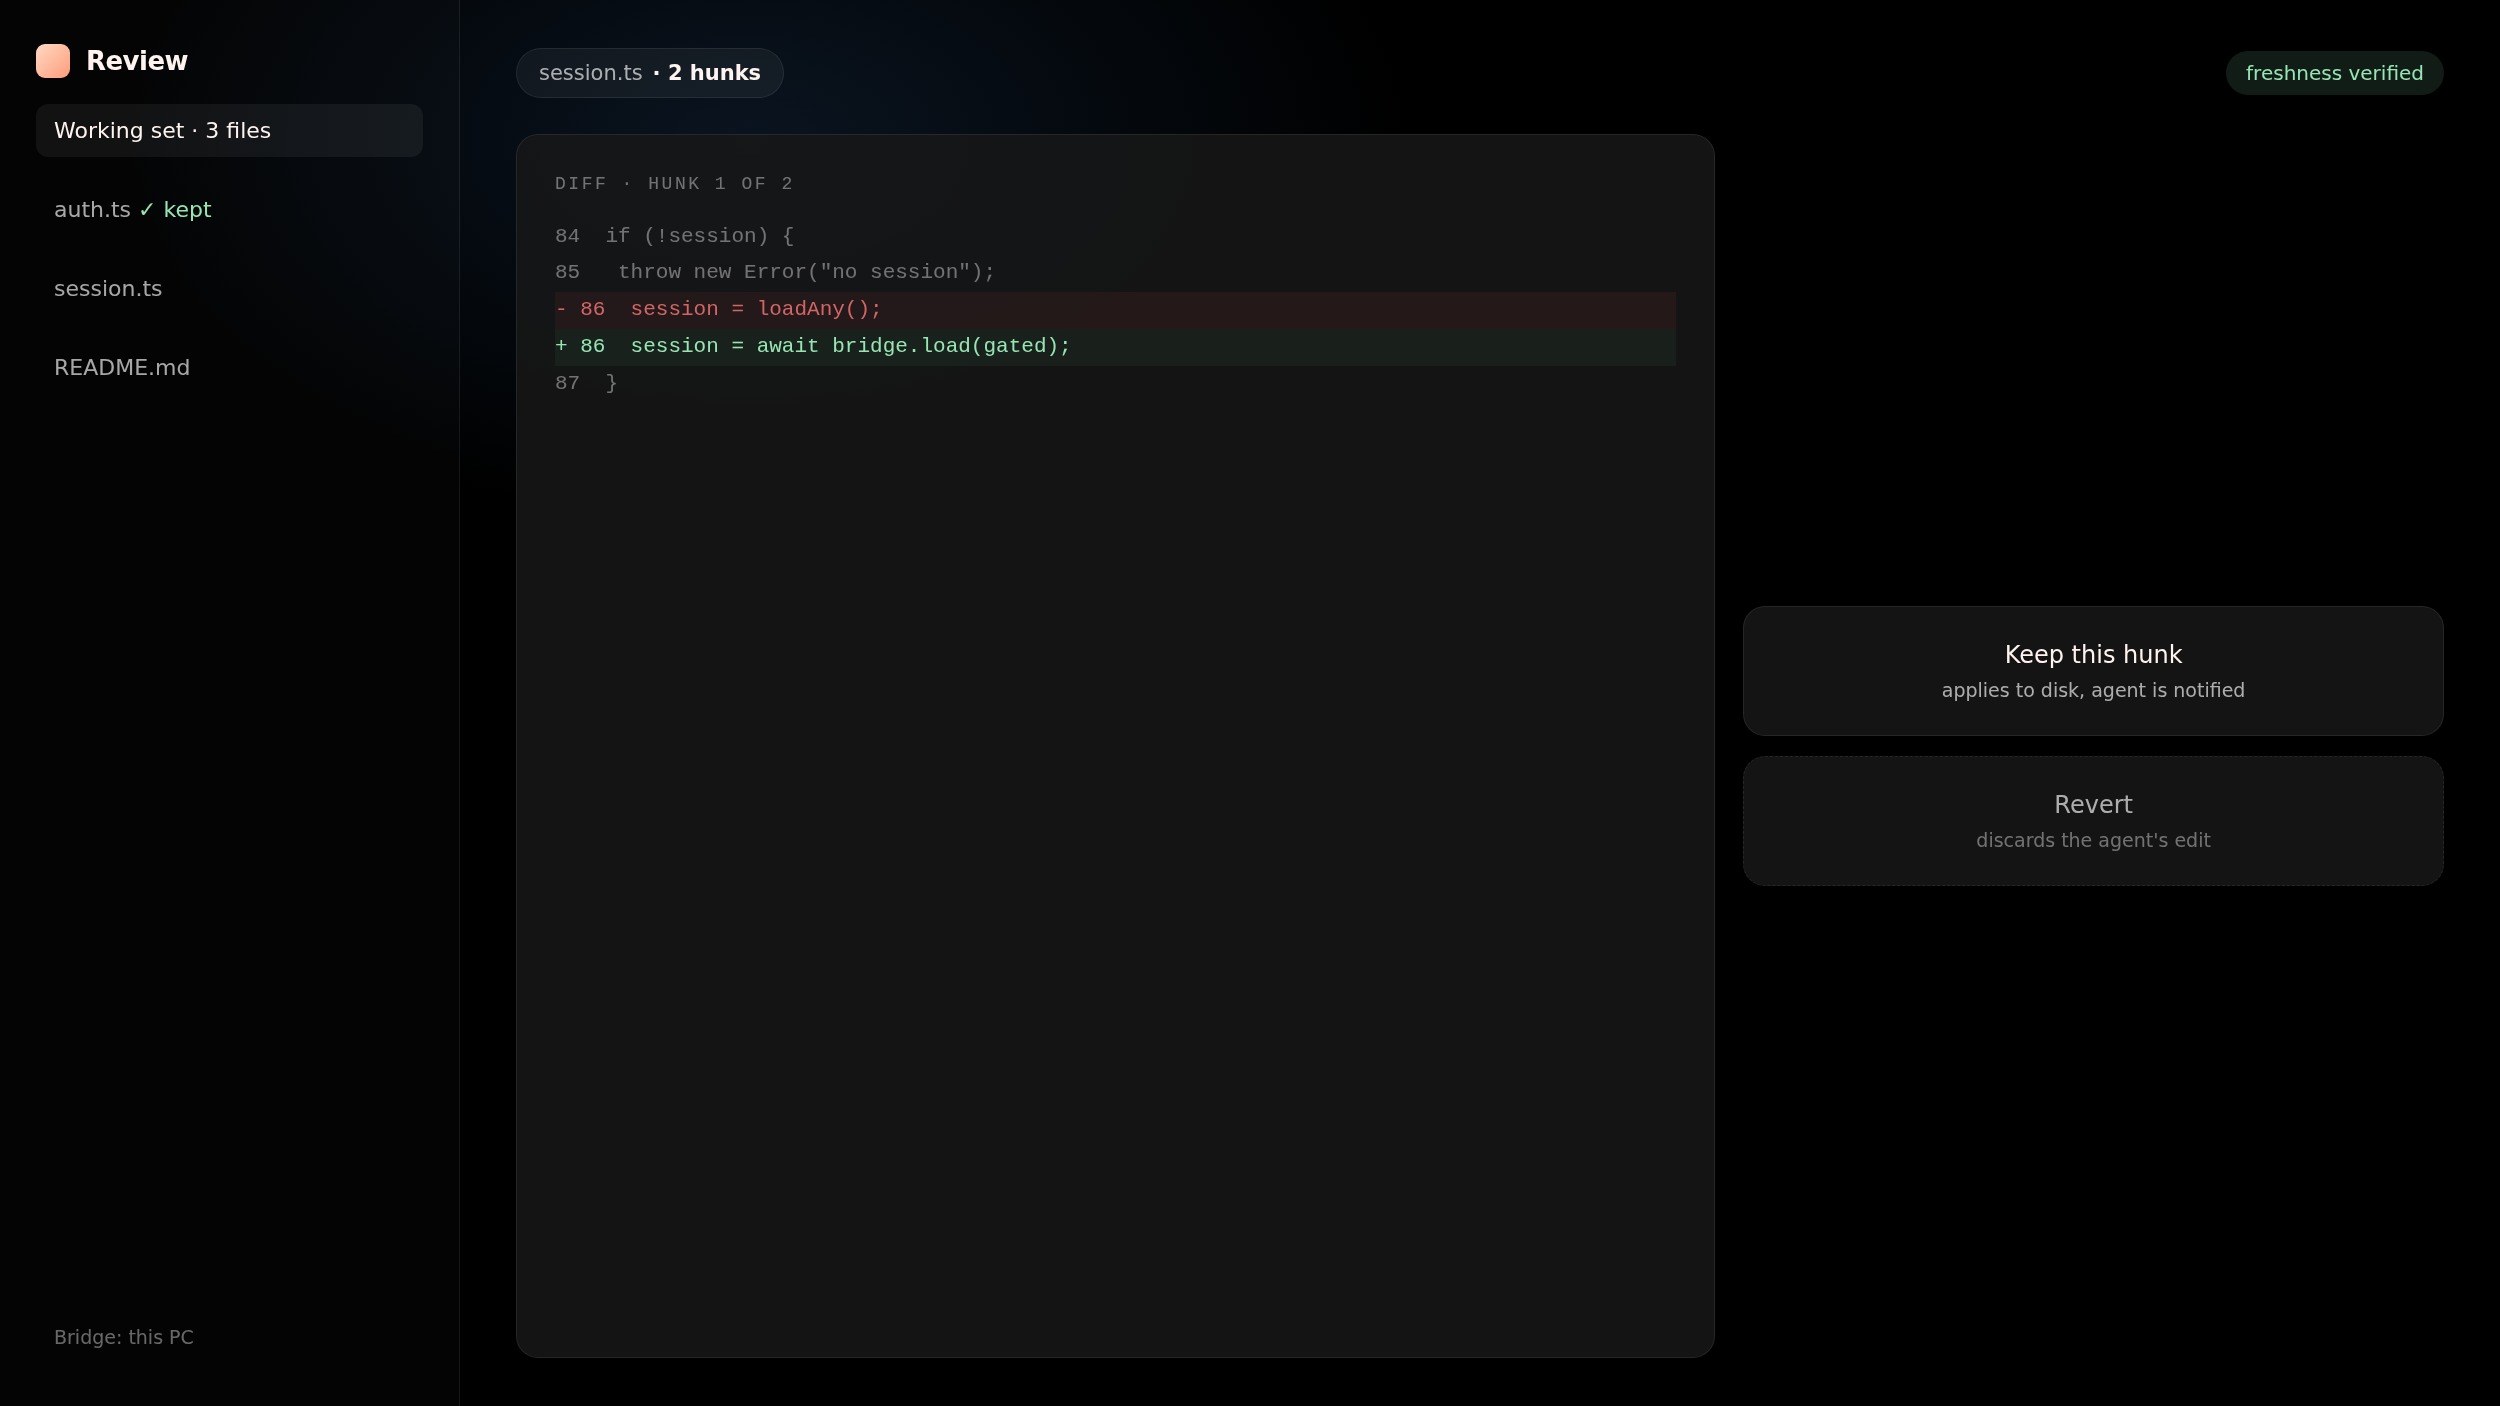Open README.md in the sidebar
2500x1406 pixels.
[x=229, y=368]
